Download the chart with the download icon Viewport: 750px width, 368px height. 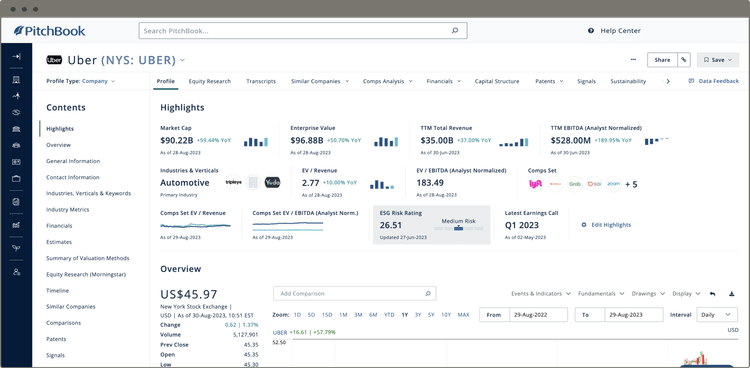click(x=731, y=293)
